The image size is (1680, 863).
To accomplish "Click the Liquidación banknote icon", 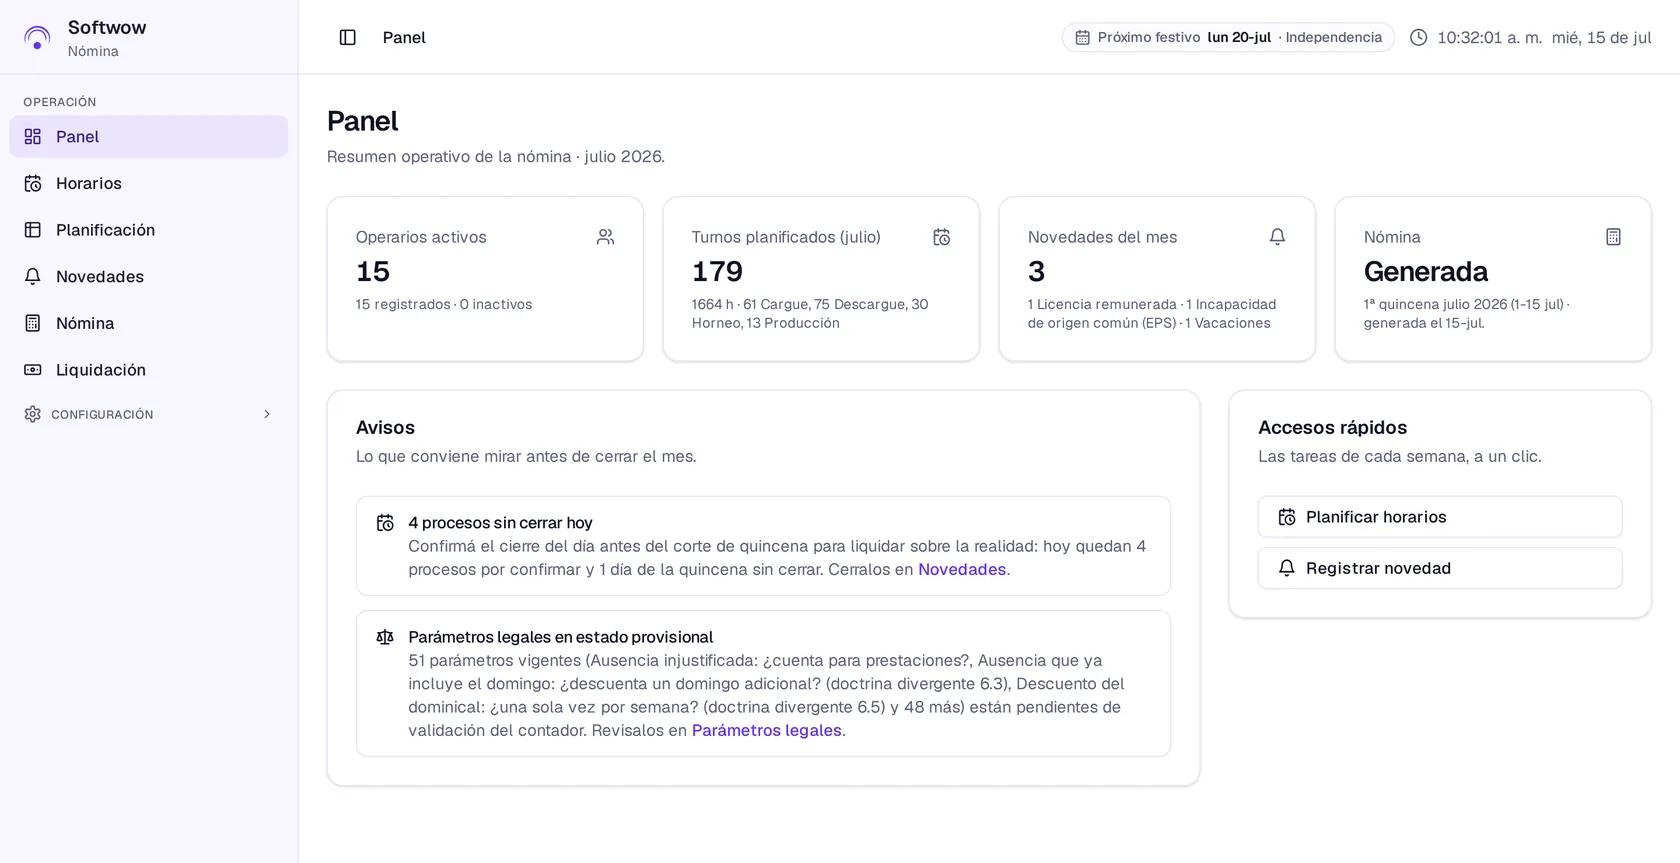I will (x=33, y=370).
